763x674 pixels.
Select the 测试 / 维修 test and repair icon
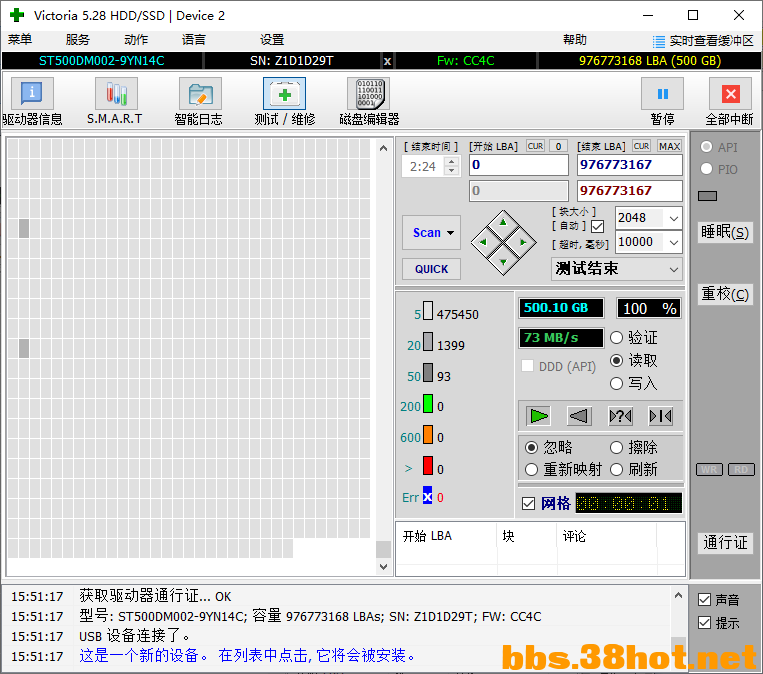284,93
